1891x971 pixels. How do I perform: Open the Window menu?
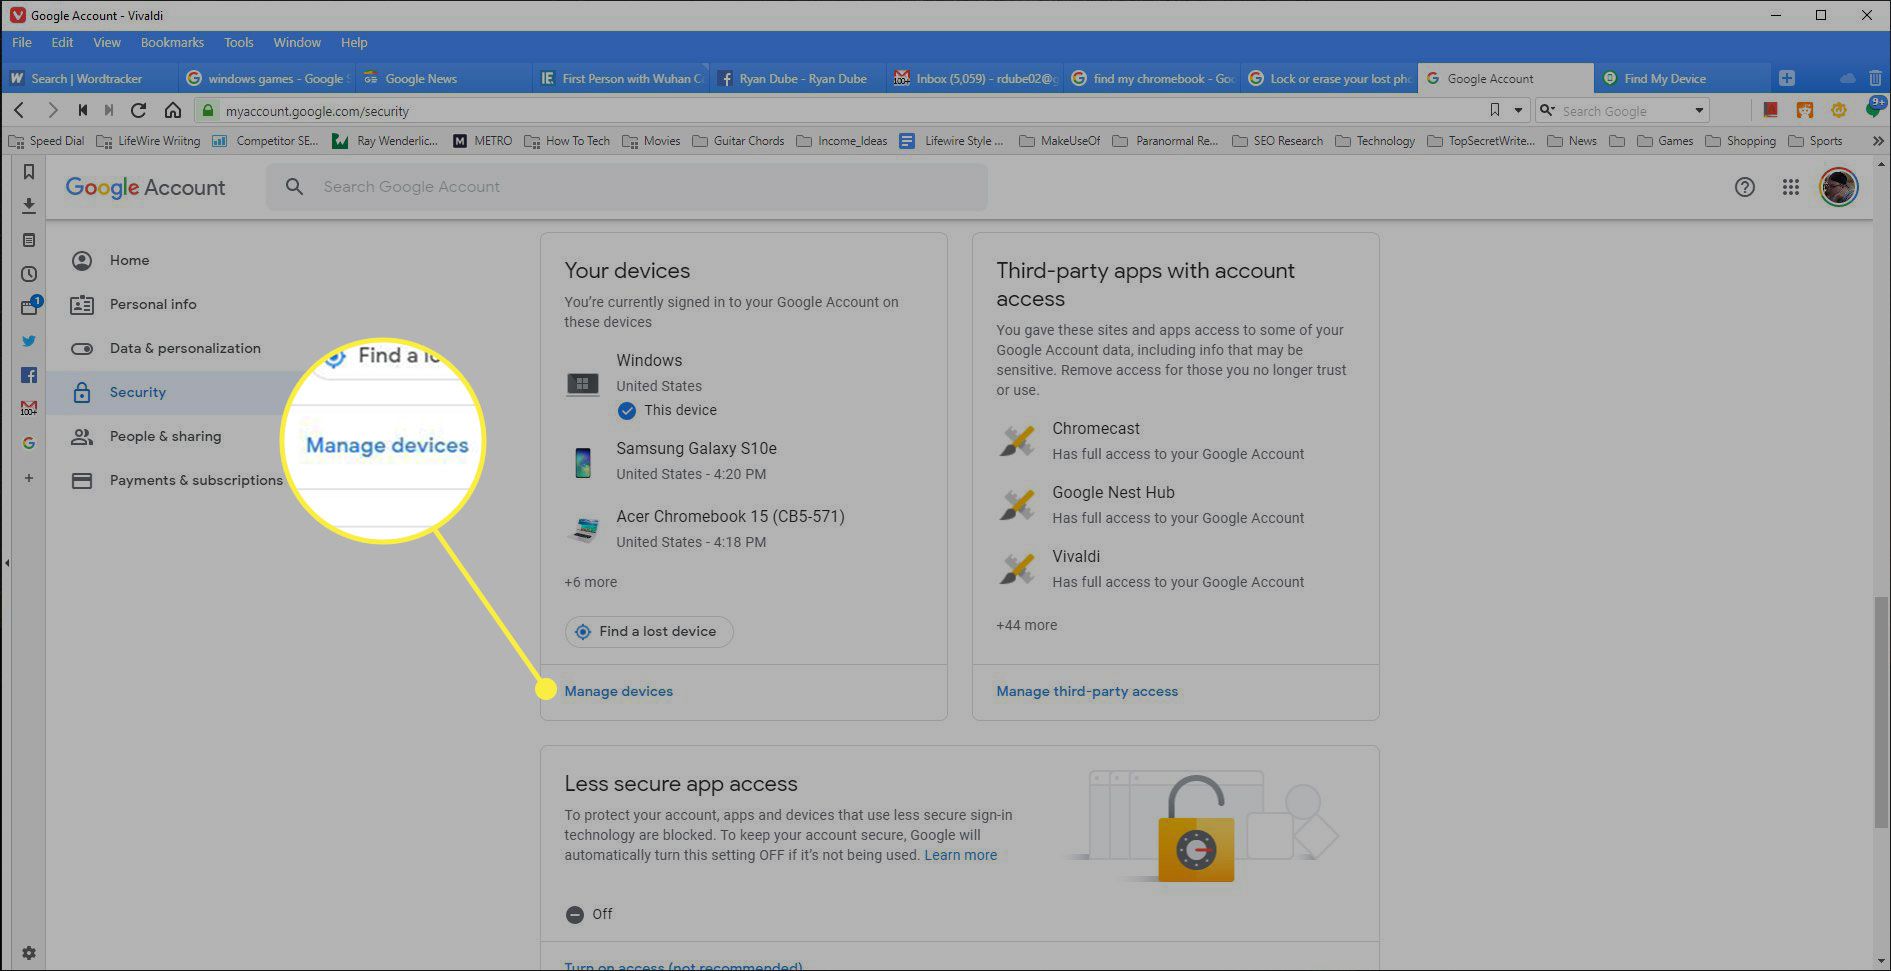(297, 42)
